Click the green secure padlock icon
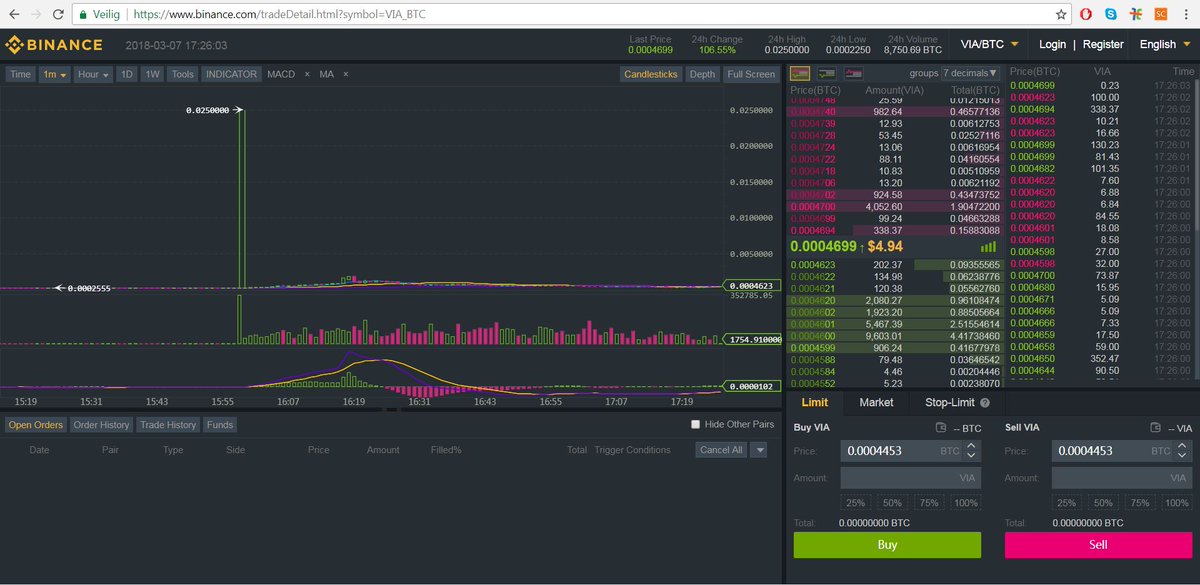Viewport: 1200px width, 585px height. (81, 15)
